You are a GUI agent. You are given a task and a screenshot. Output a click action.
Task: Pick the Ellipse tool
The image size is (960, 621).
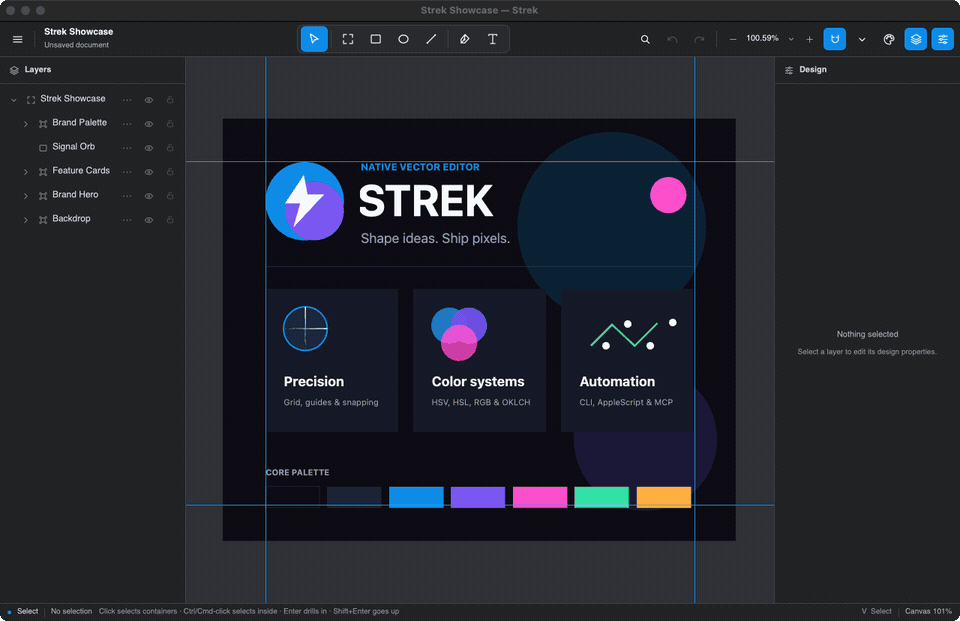coord(403,39)
